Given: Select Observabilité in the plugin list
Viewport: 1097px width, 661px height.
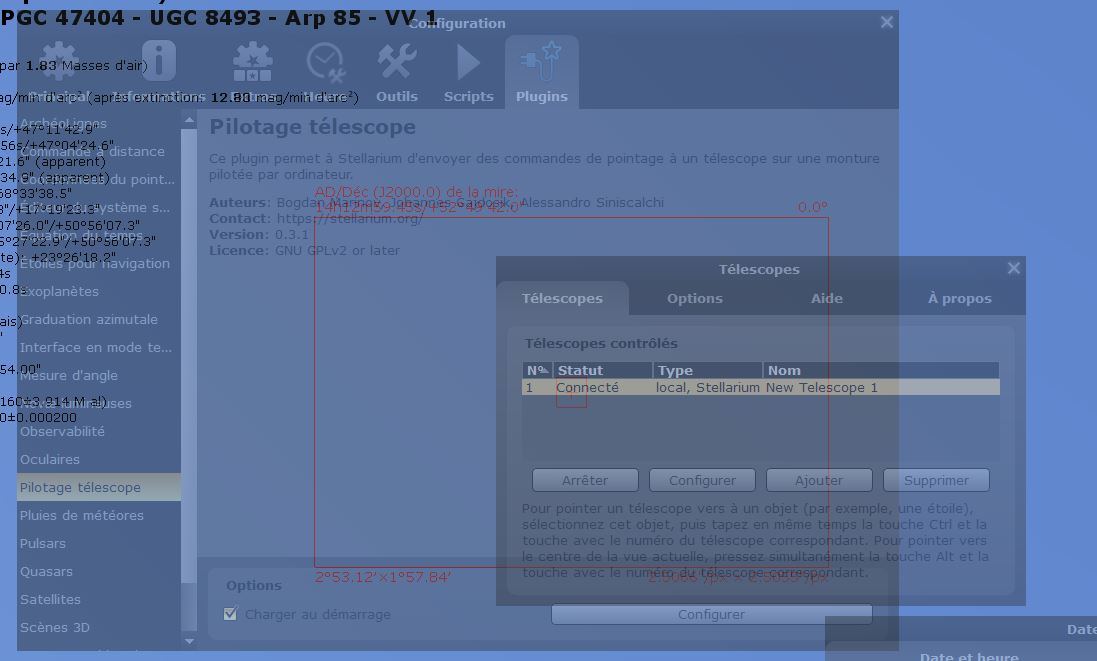Looking at the screenshot, I should pos(99,432).
